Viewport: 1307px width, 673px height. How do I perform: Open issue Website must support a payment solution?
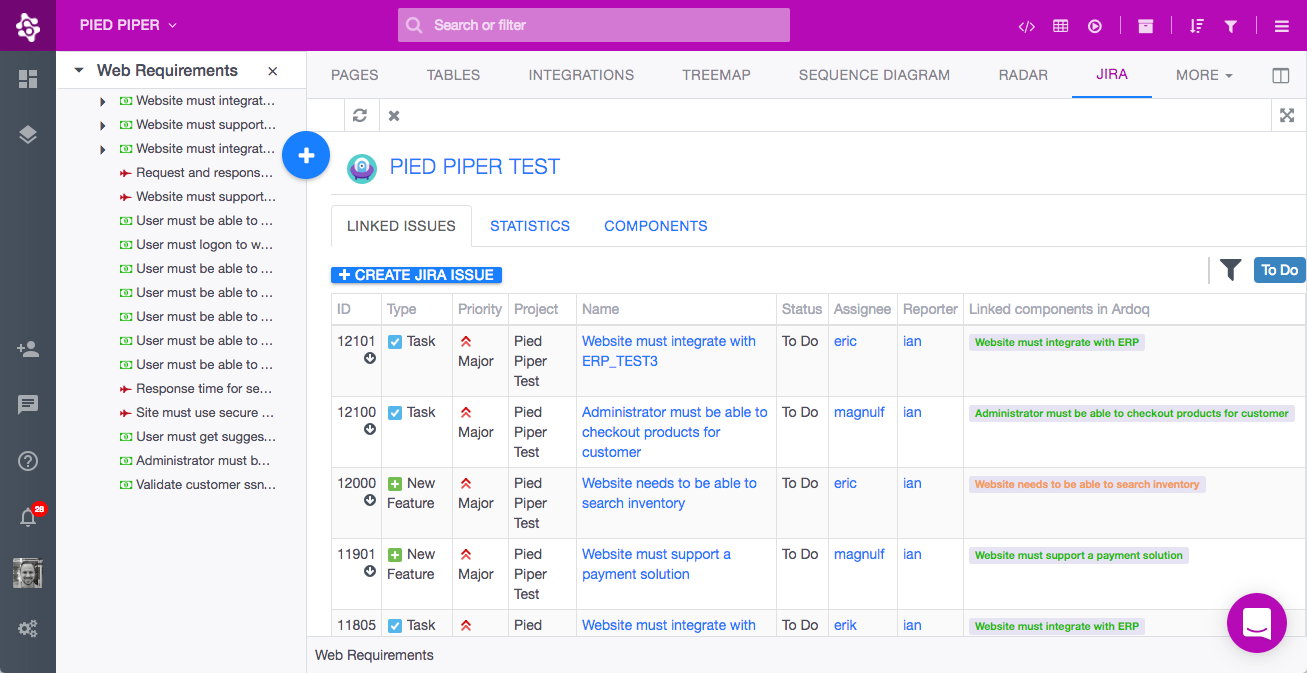click(656, 564)
